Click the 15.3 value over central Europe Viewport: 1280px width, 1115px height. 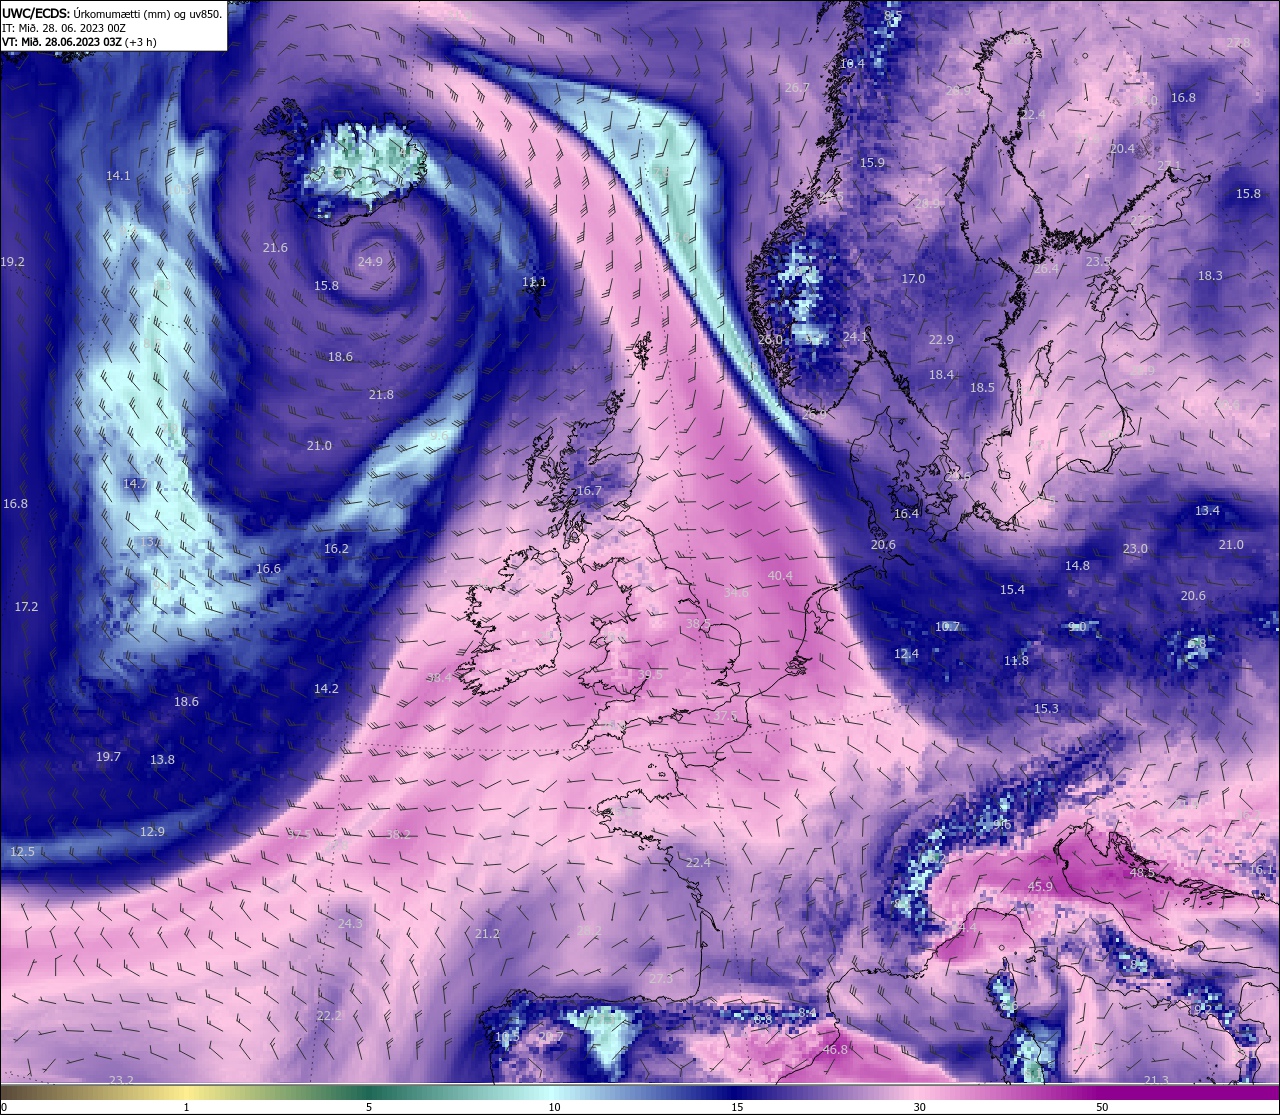[x=1046, y=709]
